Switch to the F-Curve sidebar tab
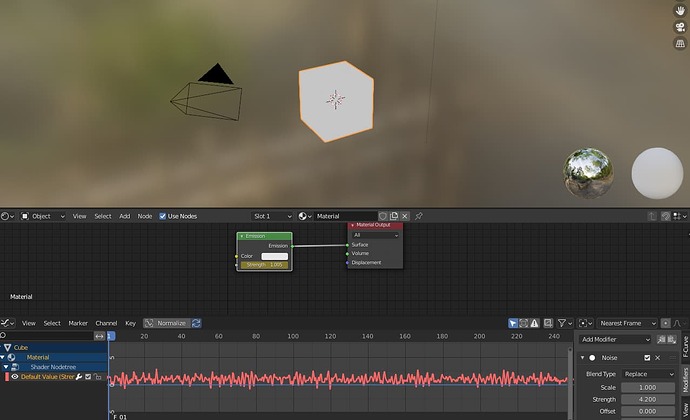The width and height of the screenshot is (690, 420). [x=685, y=346]
